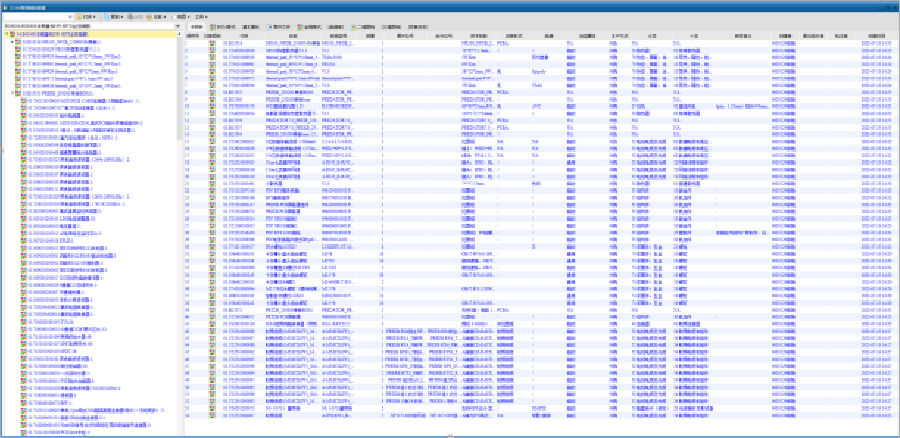Open the 工具 tools menu
This screenshot has height=438, width=900.
[201, 17]
